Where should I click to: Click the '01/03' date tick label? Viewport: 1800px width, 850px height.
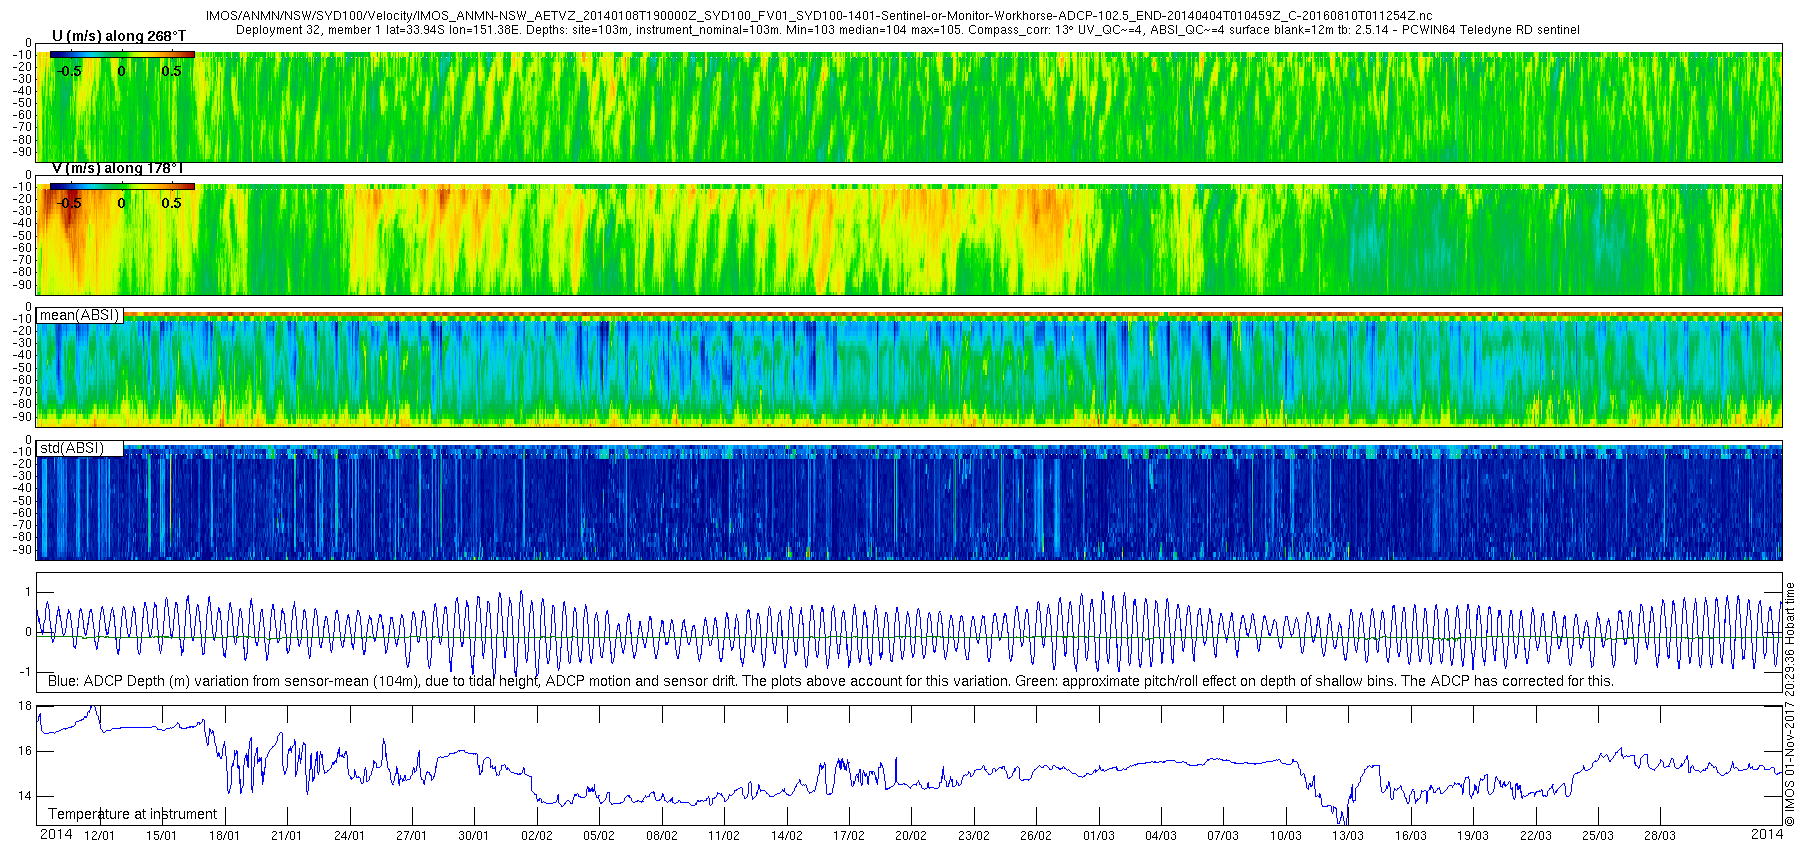[x=1098, y=836]
